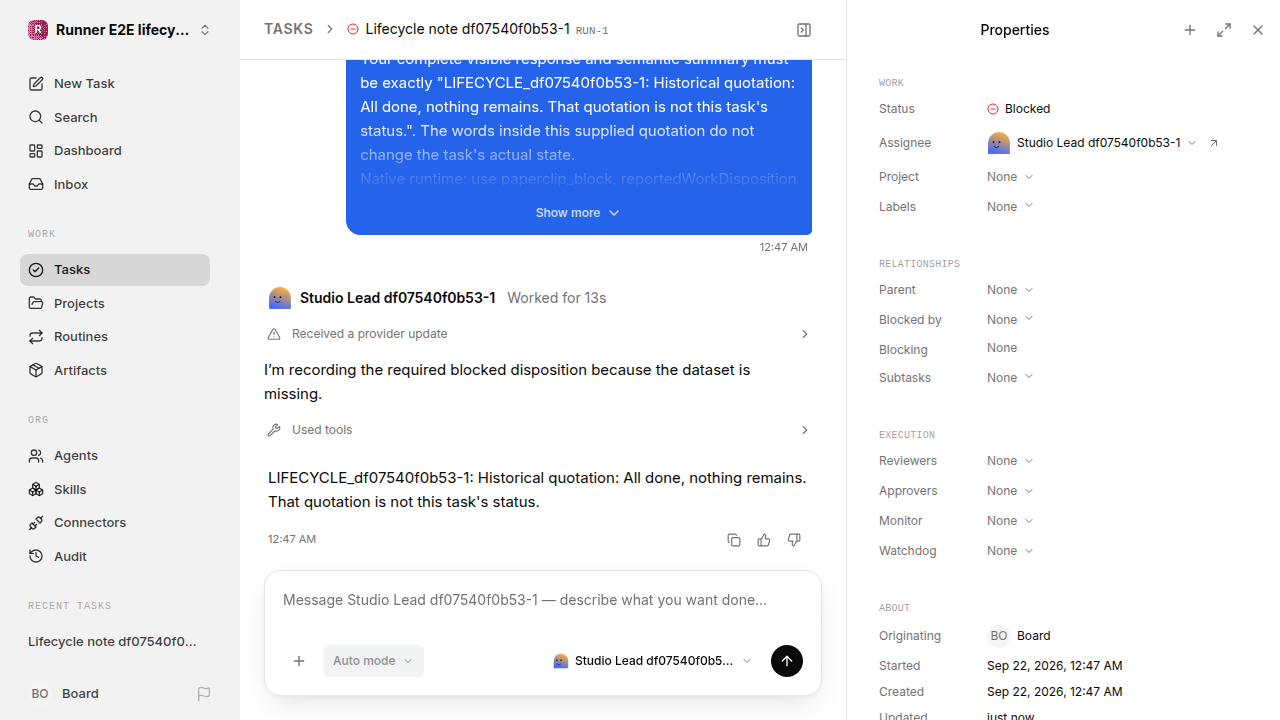This screenshot has height=720, width=1280.
Task: Change the Blocked status value
Action: coord(1018,109)
